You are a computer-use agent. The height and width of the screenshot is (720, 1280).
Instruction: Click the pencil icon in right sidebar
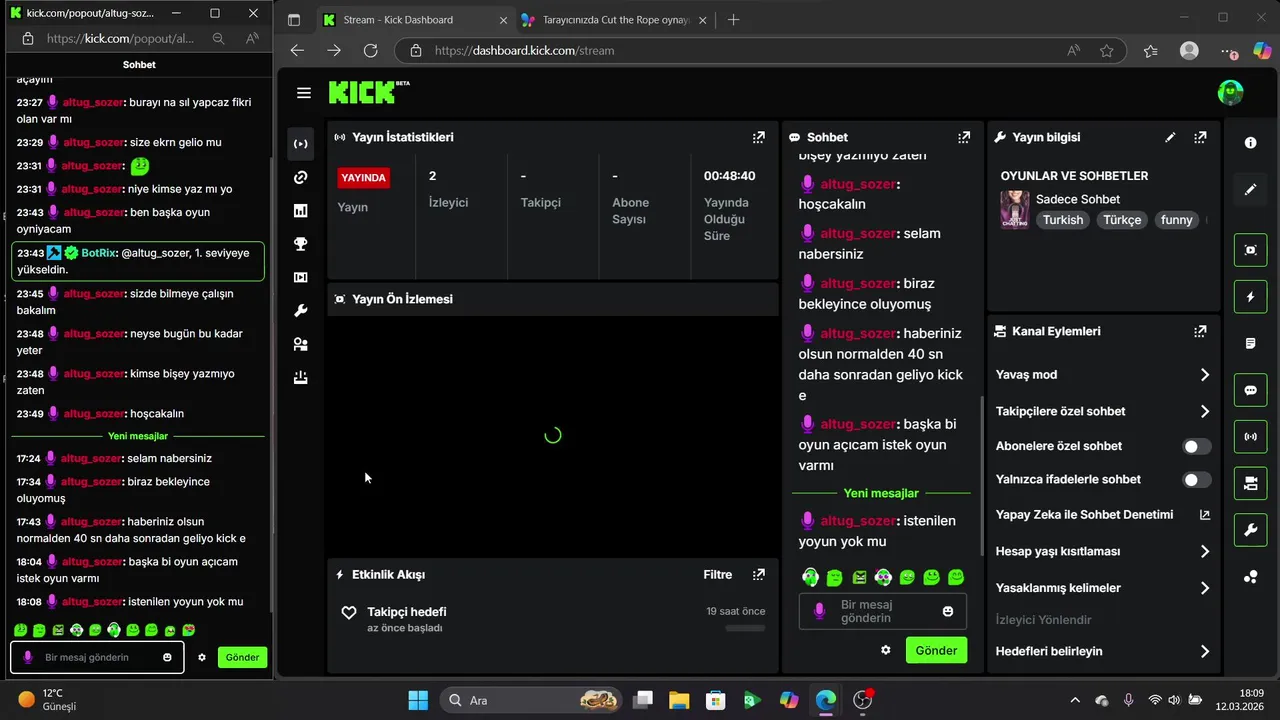click(1250, 189)
